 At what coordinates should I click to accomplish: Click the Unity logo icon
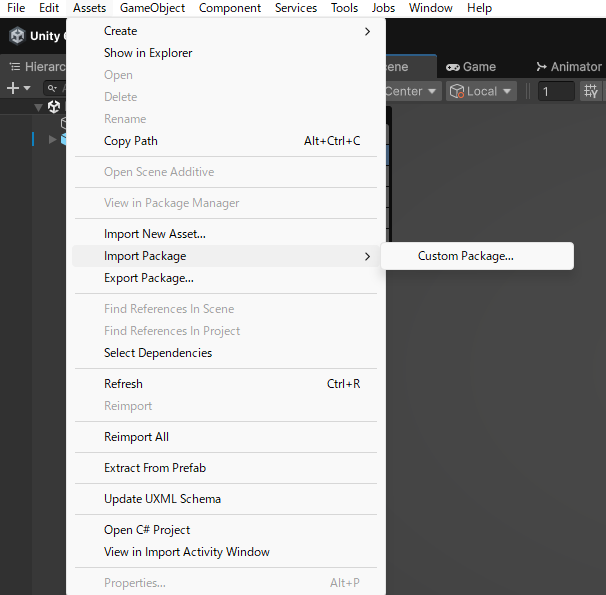pos(17,36)
